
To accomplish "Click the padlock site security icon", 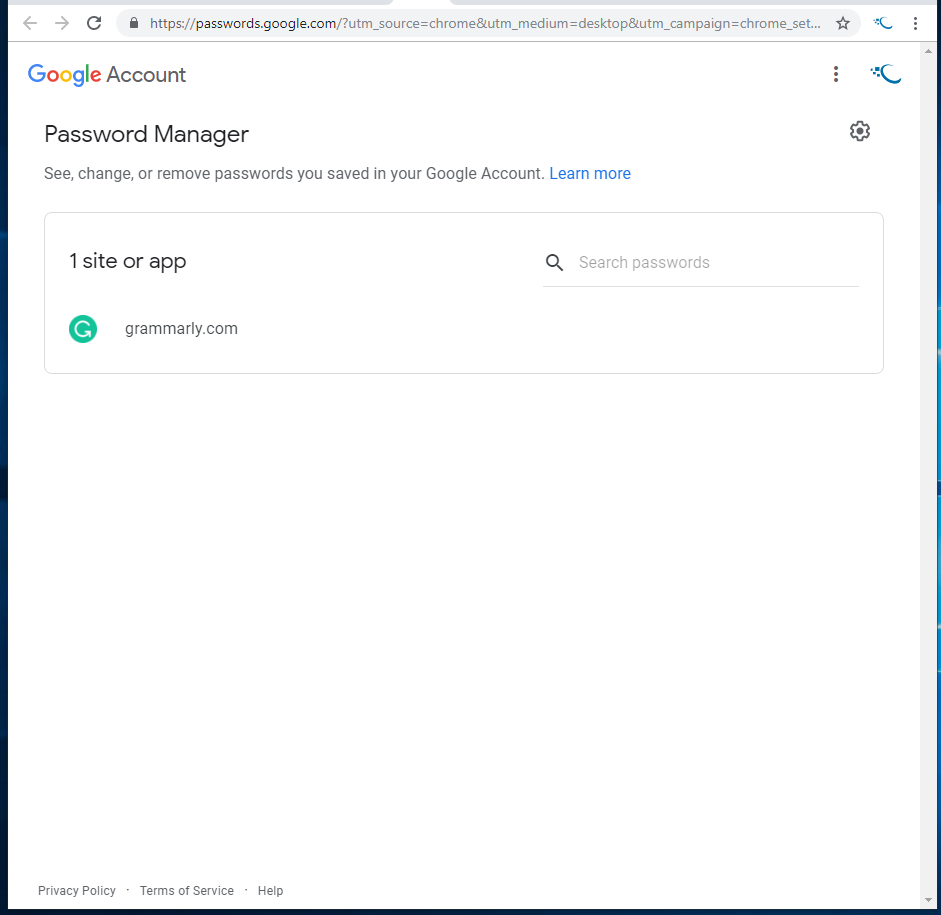I will [x=134, y=23].
